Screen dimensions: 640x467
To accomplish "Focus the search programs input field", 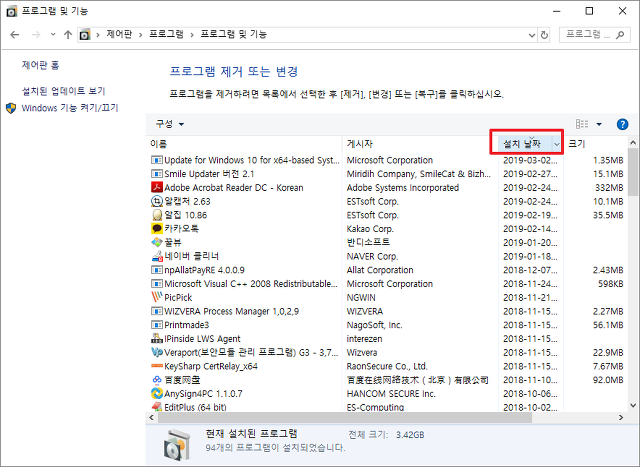I will pyautogui.click(x=588, y=35).
